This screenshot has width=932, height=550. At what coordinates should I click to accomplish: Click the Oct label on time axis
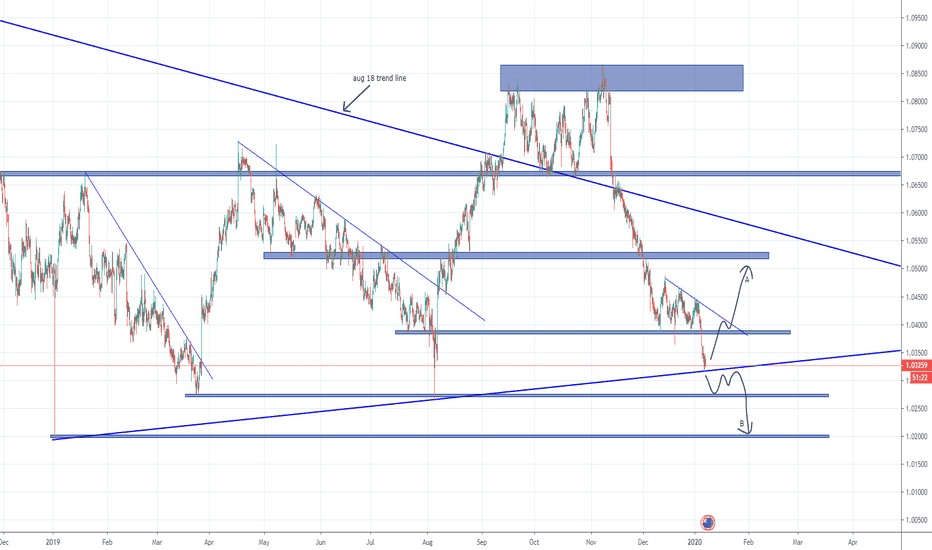point(534,542)
